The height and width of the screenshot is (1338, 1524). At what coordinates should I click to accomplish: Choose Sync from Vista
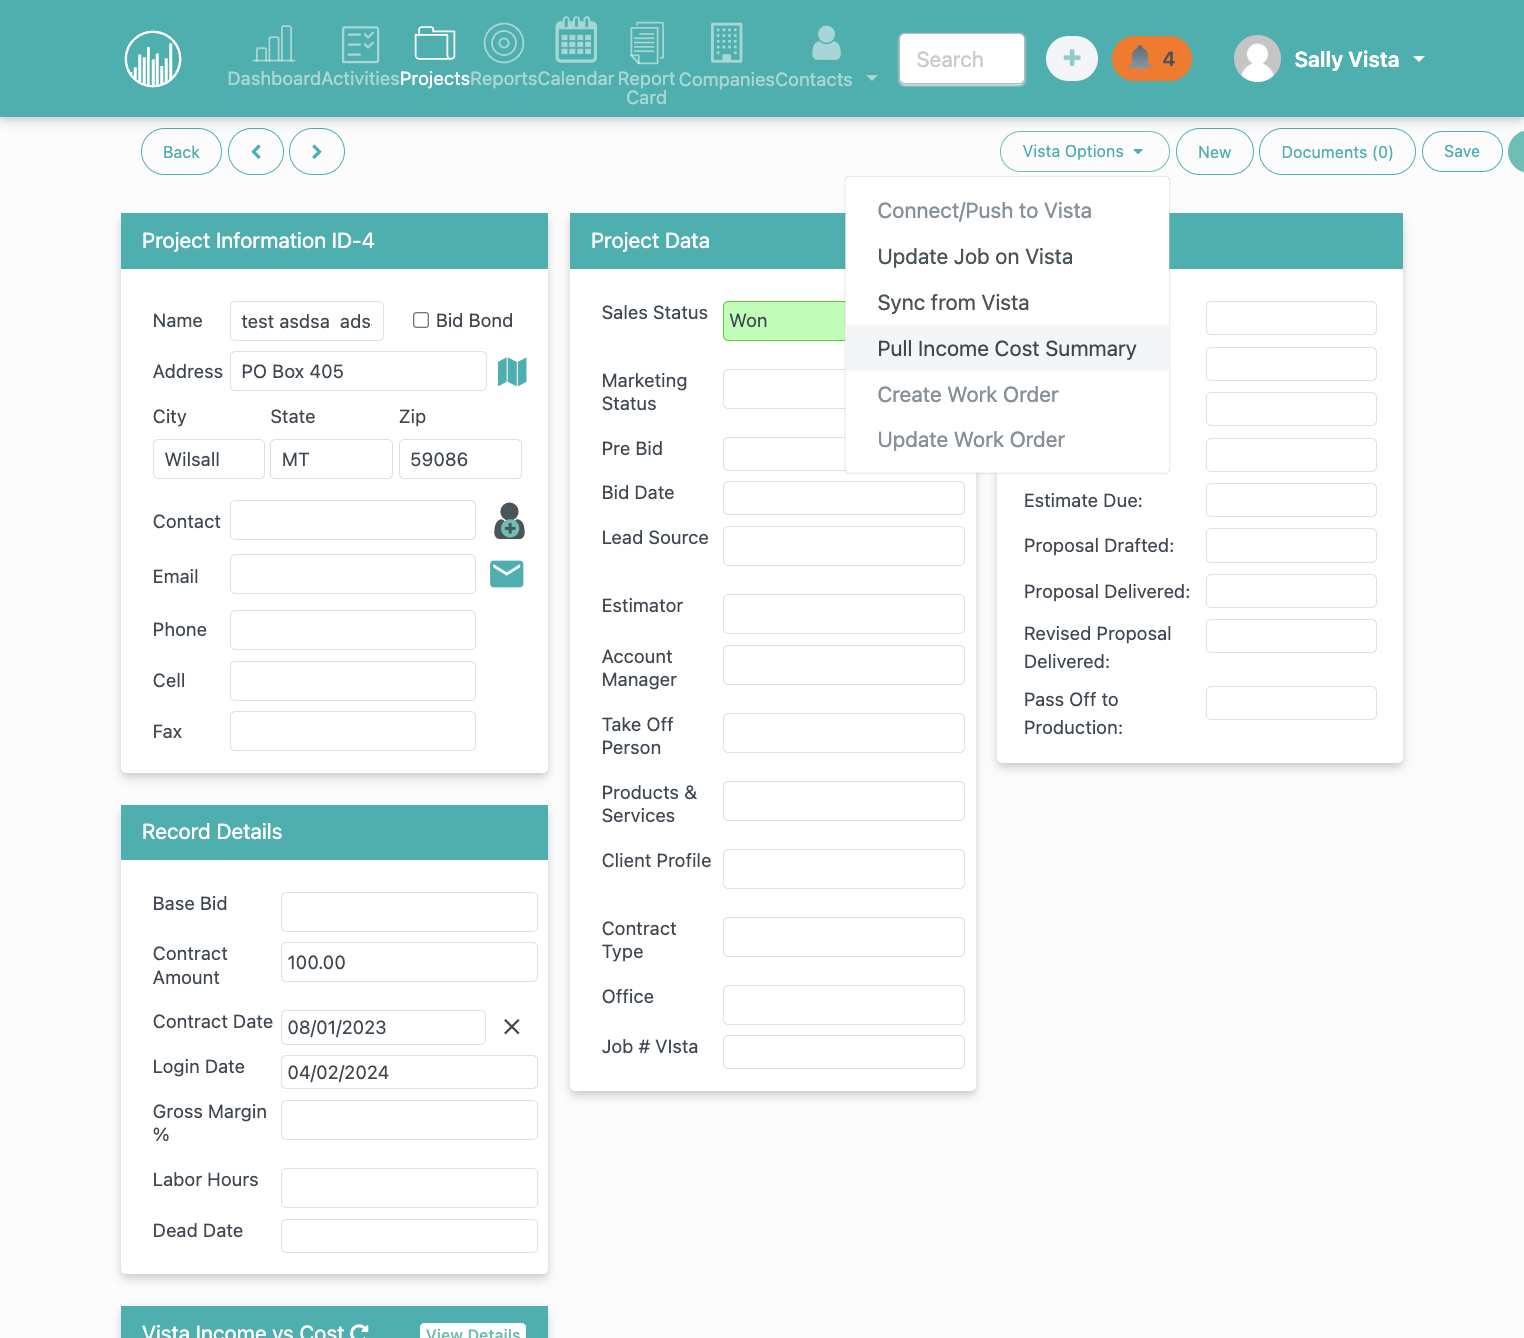pos(1007,303)
